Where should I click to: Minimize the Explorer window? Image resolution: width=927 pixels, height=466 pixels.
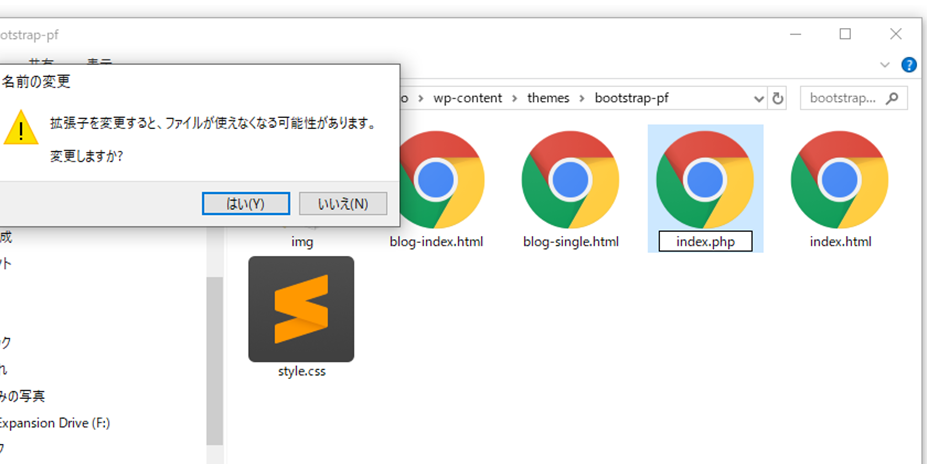tap(796, 34)
